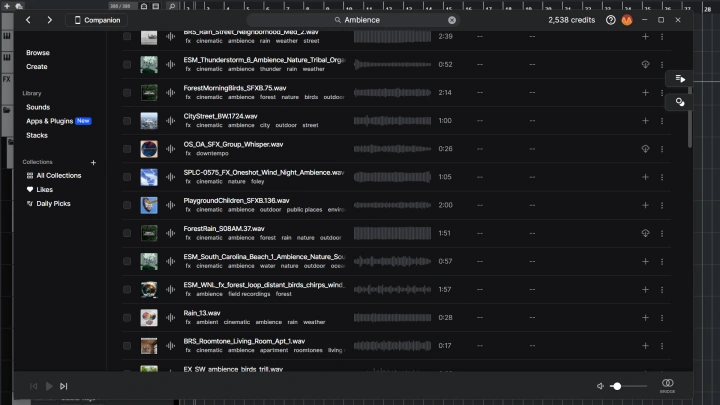Open the Likes collection
This screenshot has width=720, height=405.
coord(39,190)
